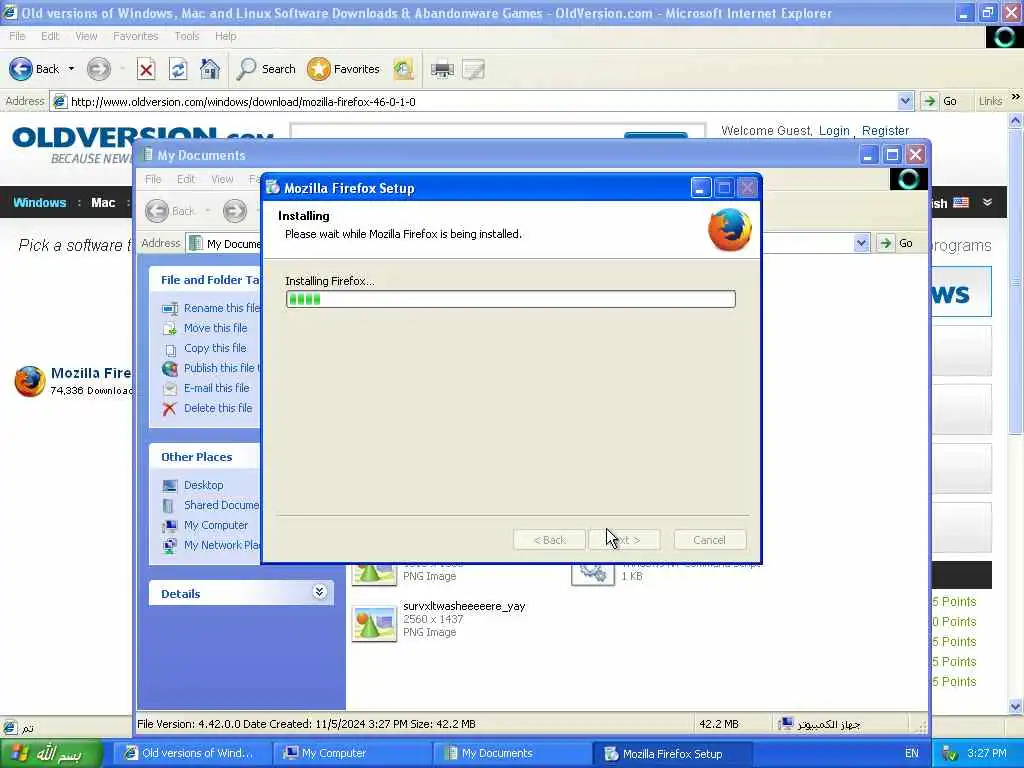Click Internet Explorer Back arrow icon
Image resolution: width=1024 pixels, height=768 pixels.
(21, 69)
